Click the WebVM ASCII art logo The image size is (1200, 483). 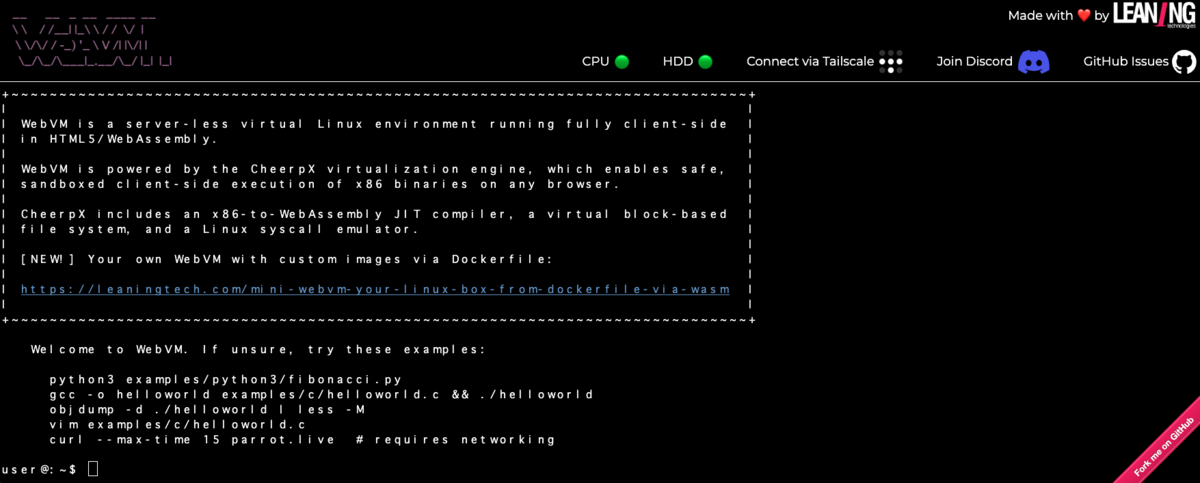tap(92, 40)
